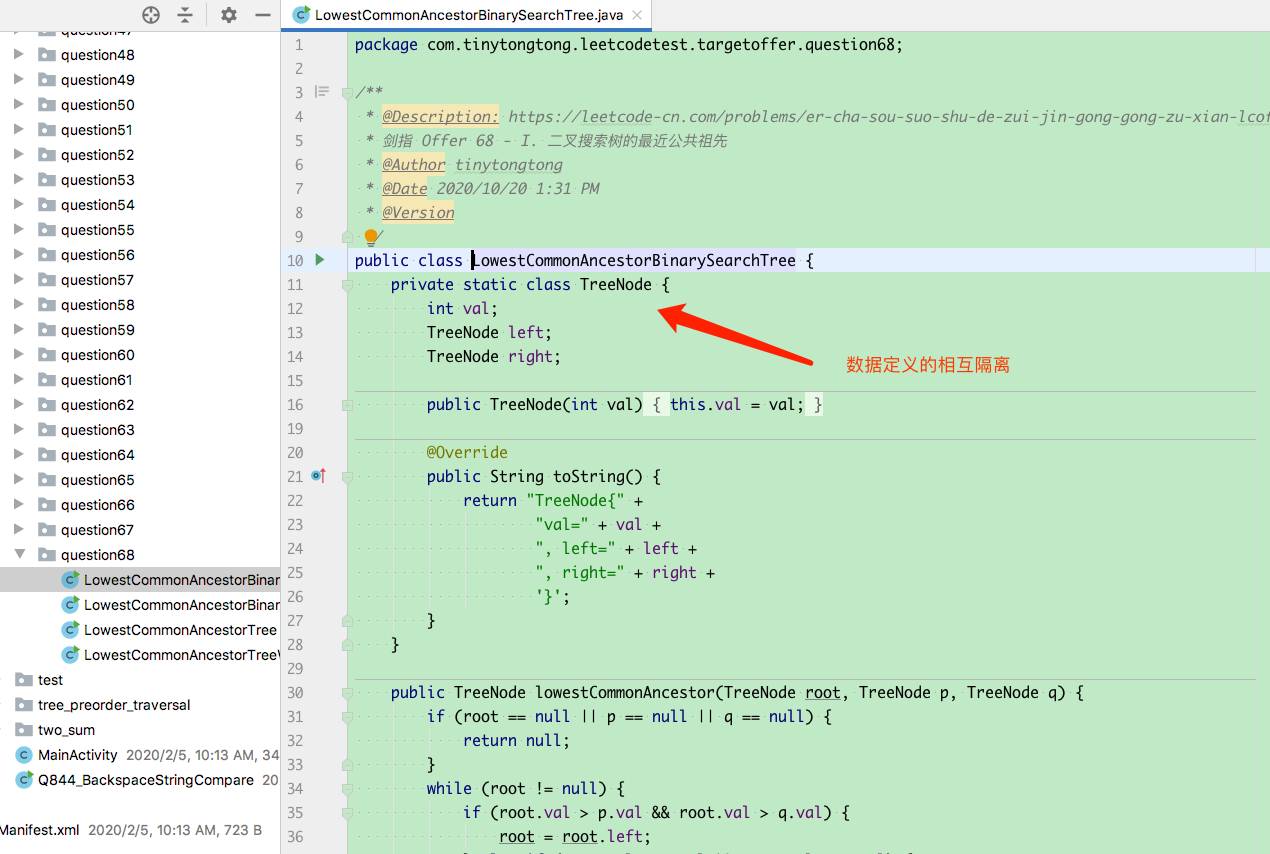
Task: Select the question61 folder
Action: [97, 380]
